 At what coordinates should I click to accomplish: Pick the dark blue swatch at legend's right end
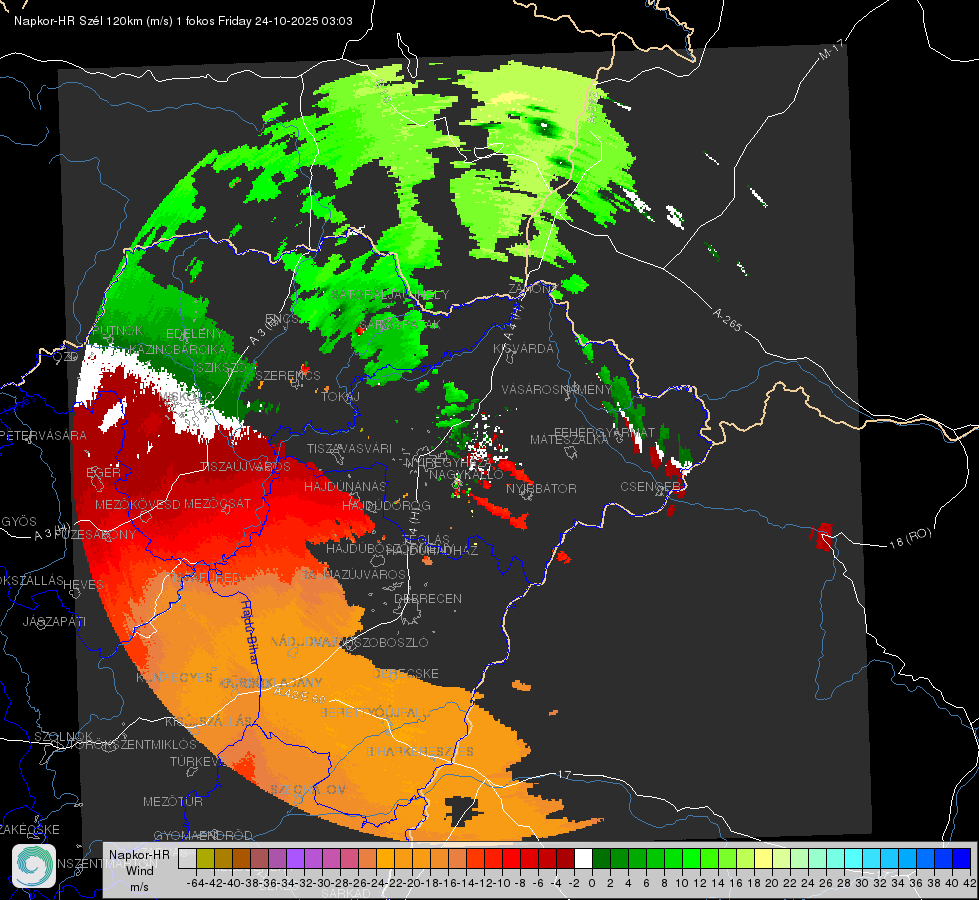[962, 858]
